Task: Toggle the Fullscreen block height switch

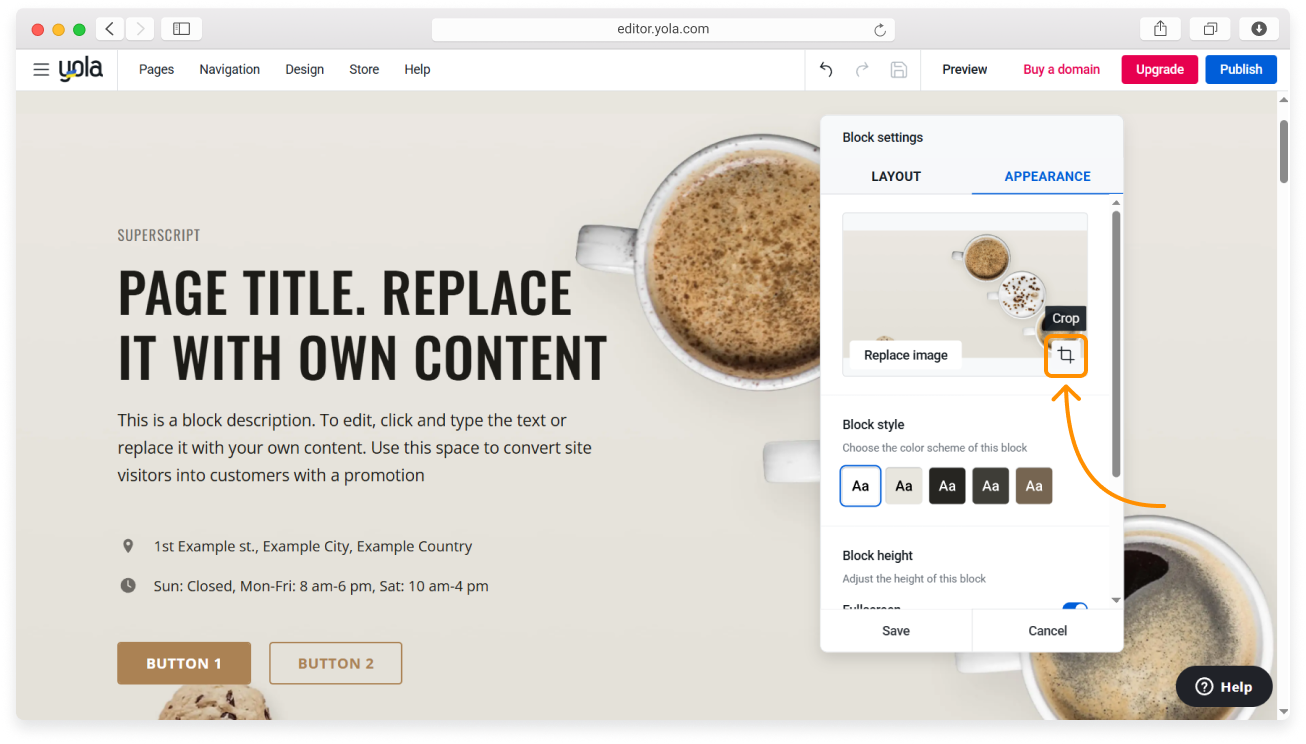Action: pyautogui.click(x=1074, y=607)
